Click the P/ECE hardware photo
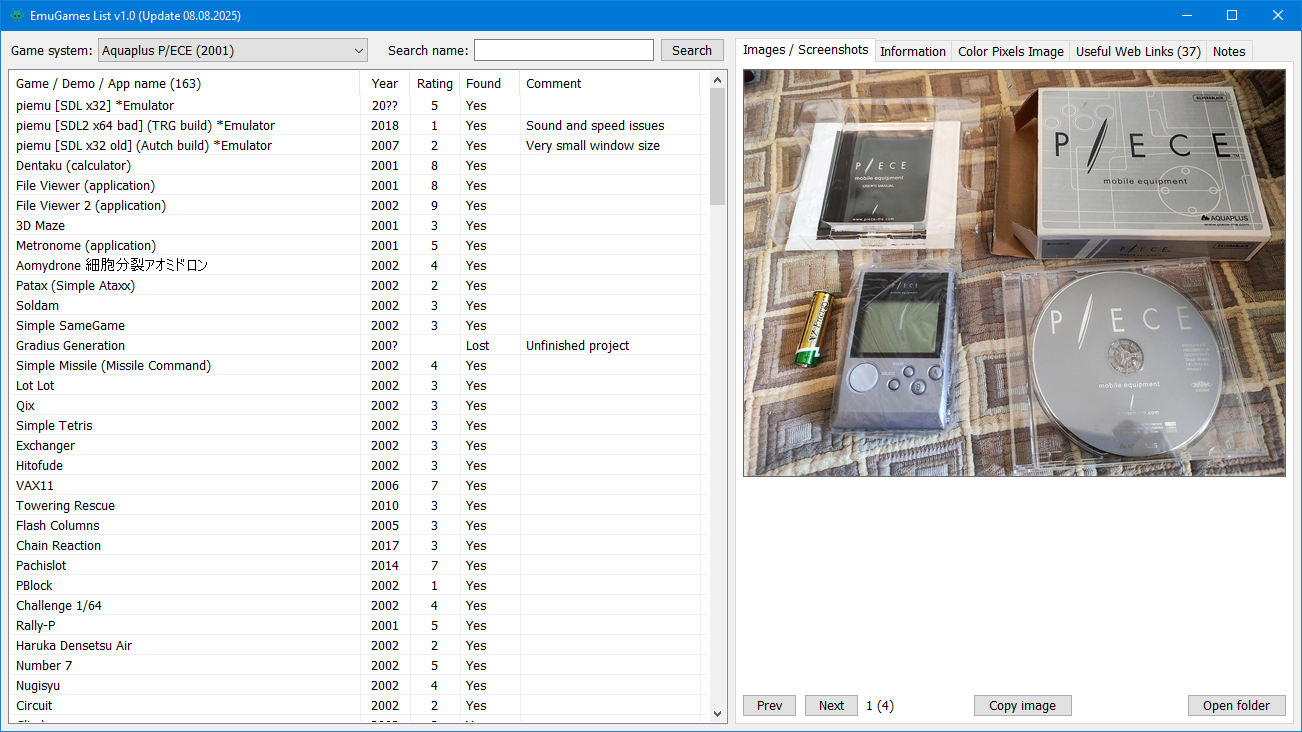 [x=1014, y=272]
